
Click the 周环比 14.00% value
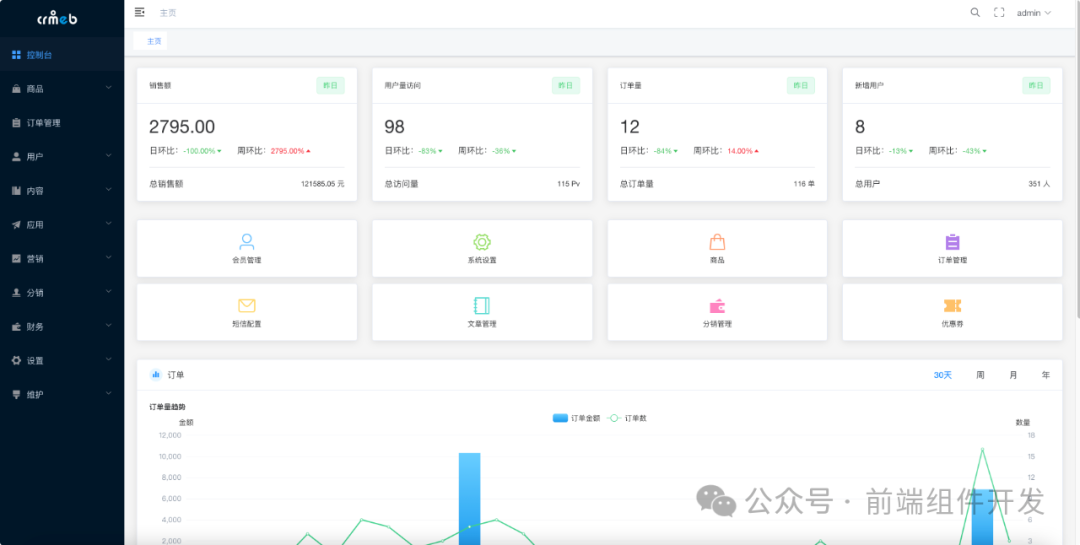741,150
